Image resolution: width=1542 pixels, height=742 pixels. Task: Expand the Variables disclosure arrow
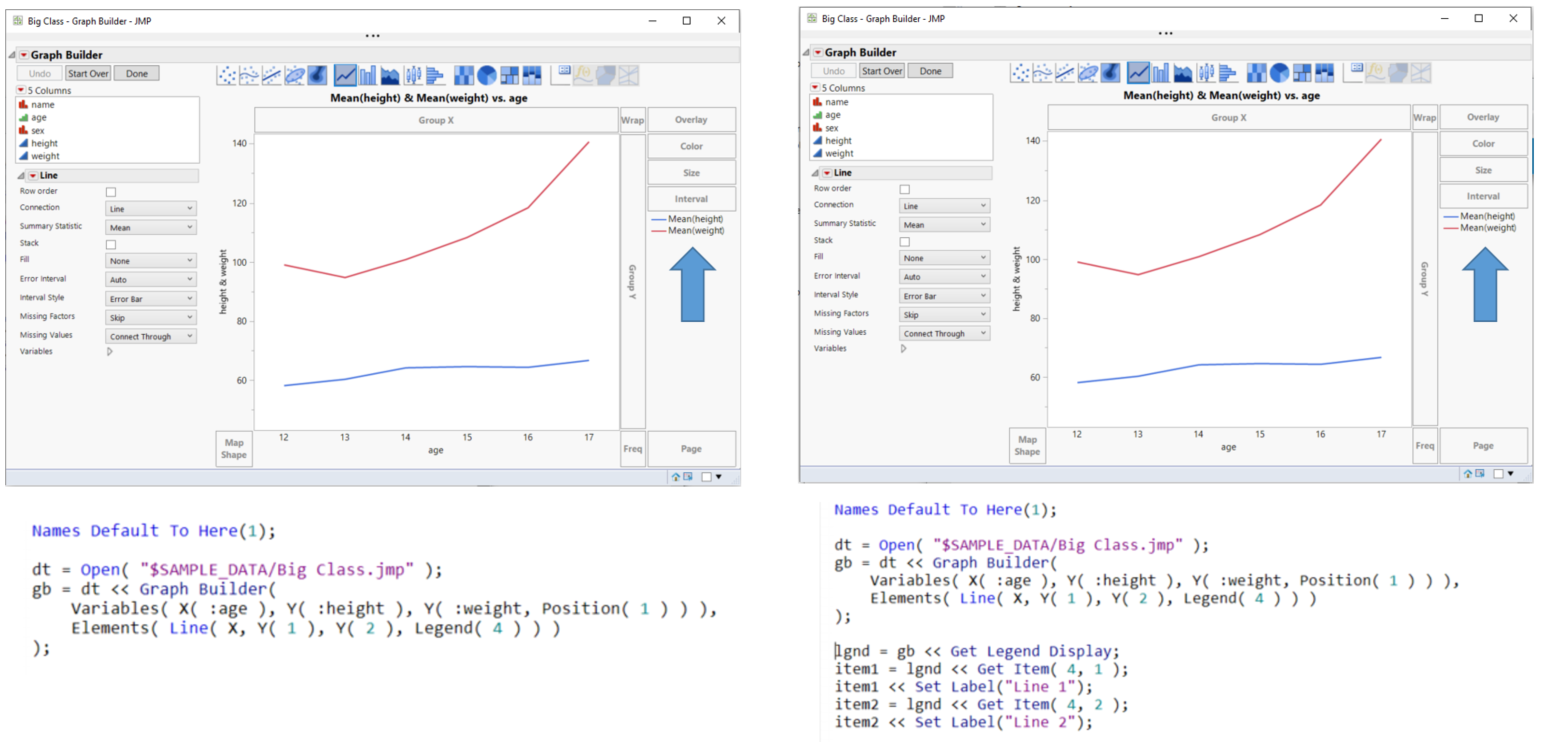pos(110,351)
